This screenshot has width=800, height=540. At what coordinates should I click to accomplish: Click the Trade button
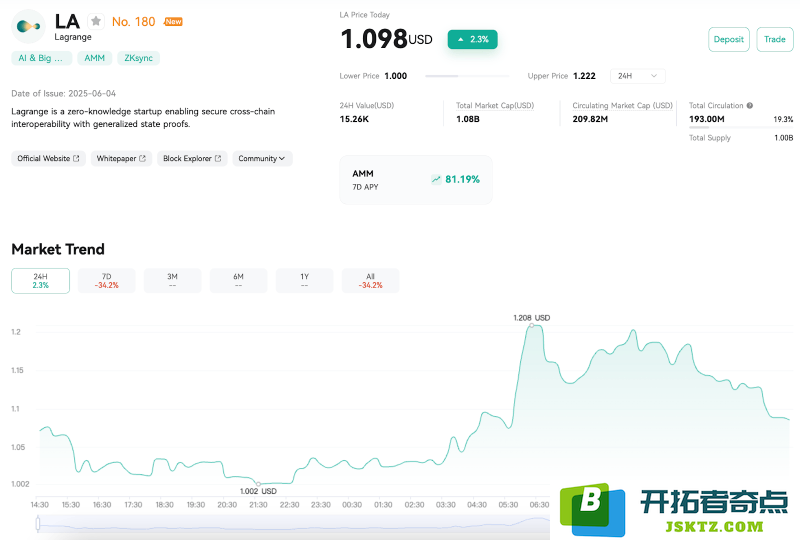click(x=774, y=39)
